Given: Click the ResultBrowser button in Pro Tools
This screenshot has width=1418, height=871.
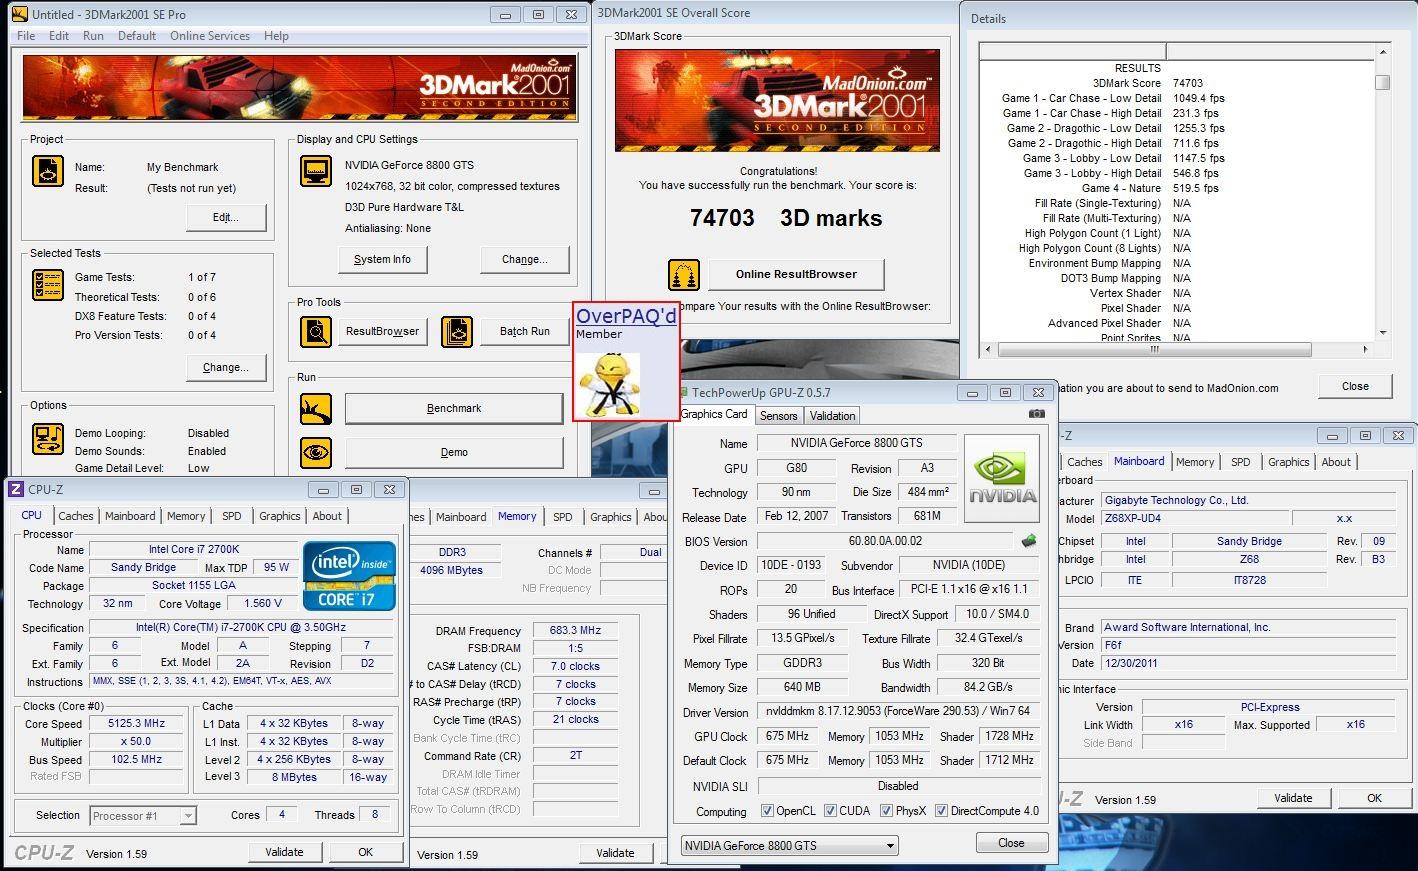Looking at the screenshot, I should (x=383, y=331).
